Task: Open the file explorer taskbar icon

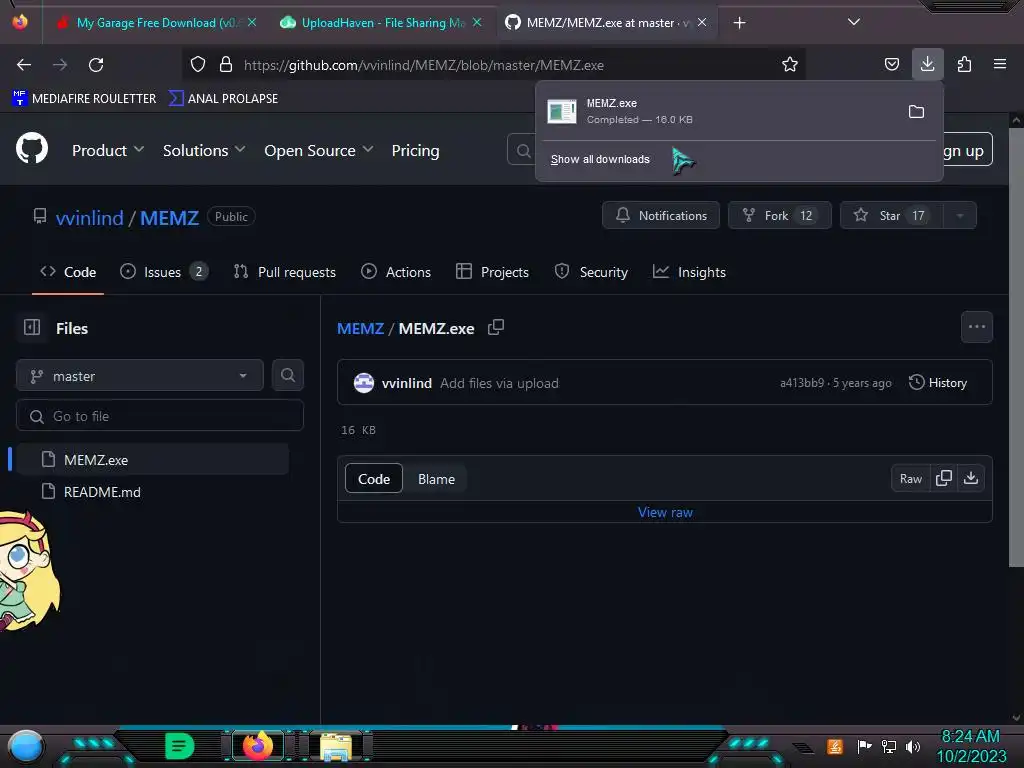Action: [336, 746]
